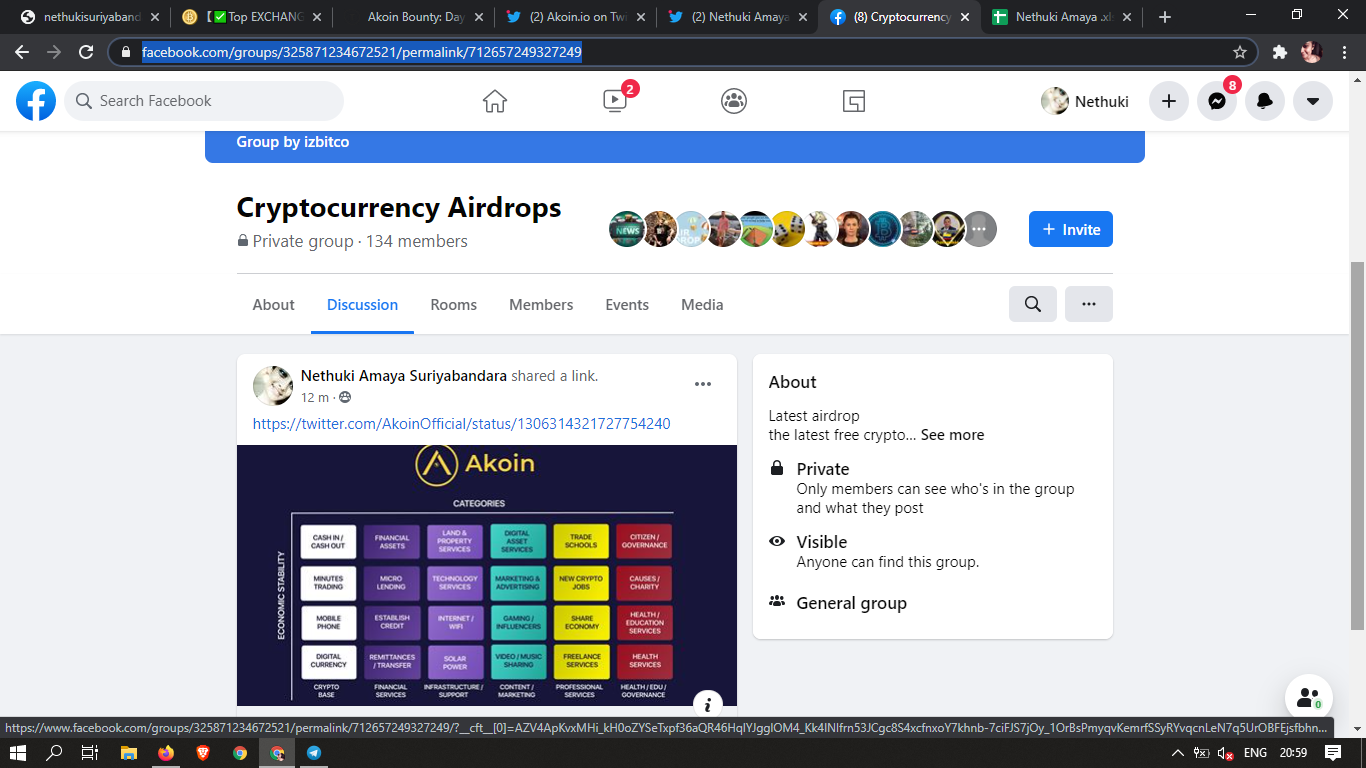The width and height of the screenshot is (1366, 768).
Task: Open Telegram from the taskbar
Action: (314, 753)
